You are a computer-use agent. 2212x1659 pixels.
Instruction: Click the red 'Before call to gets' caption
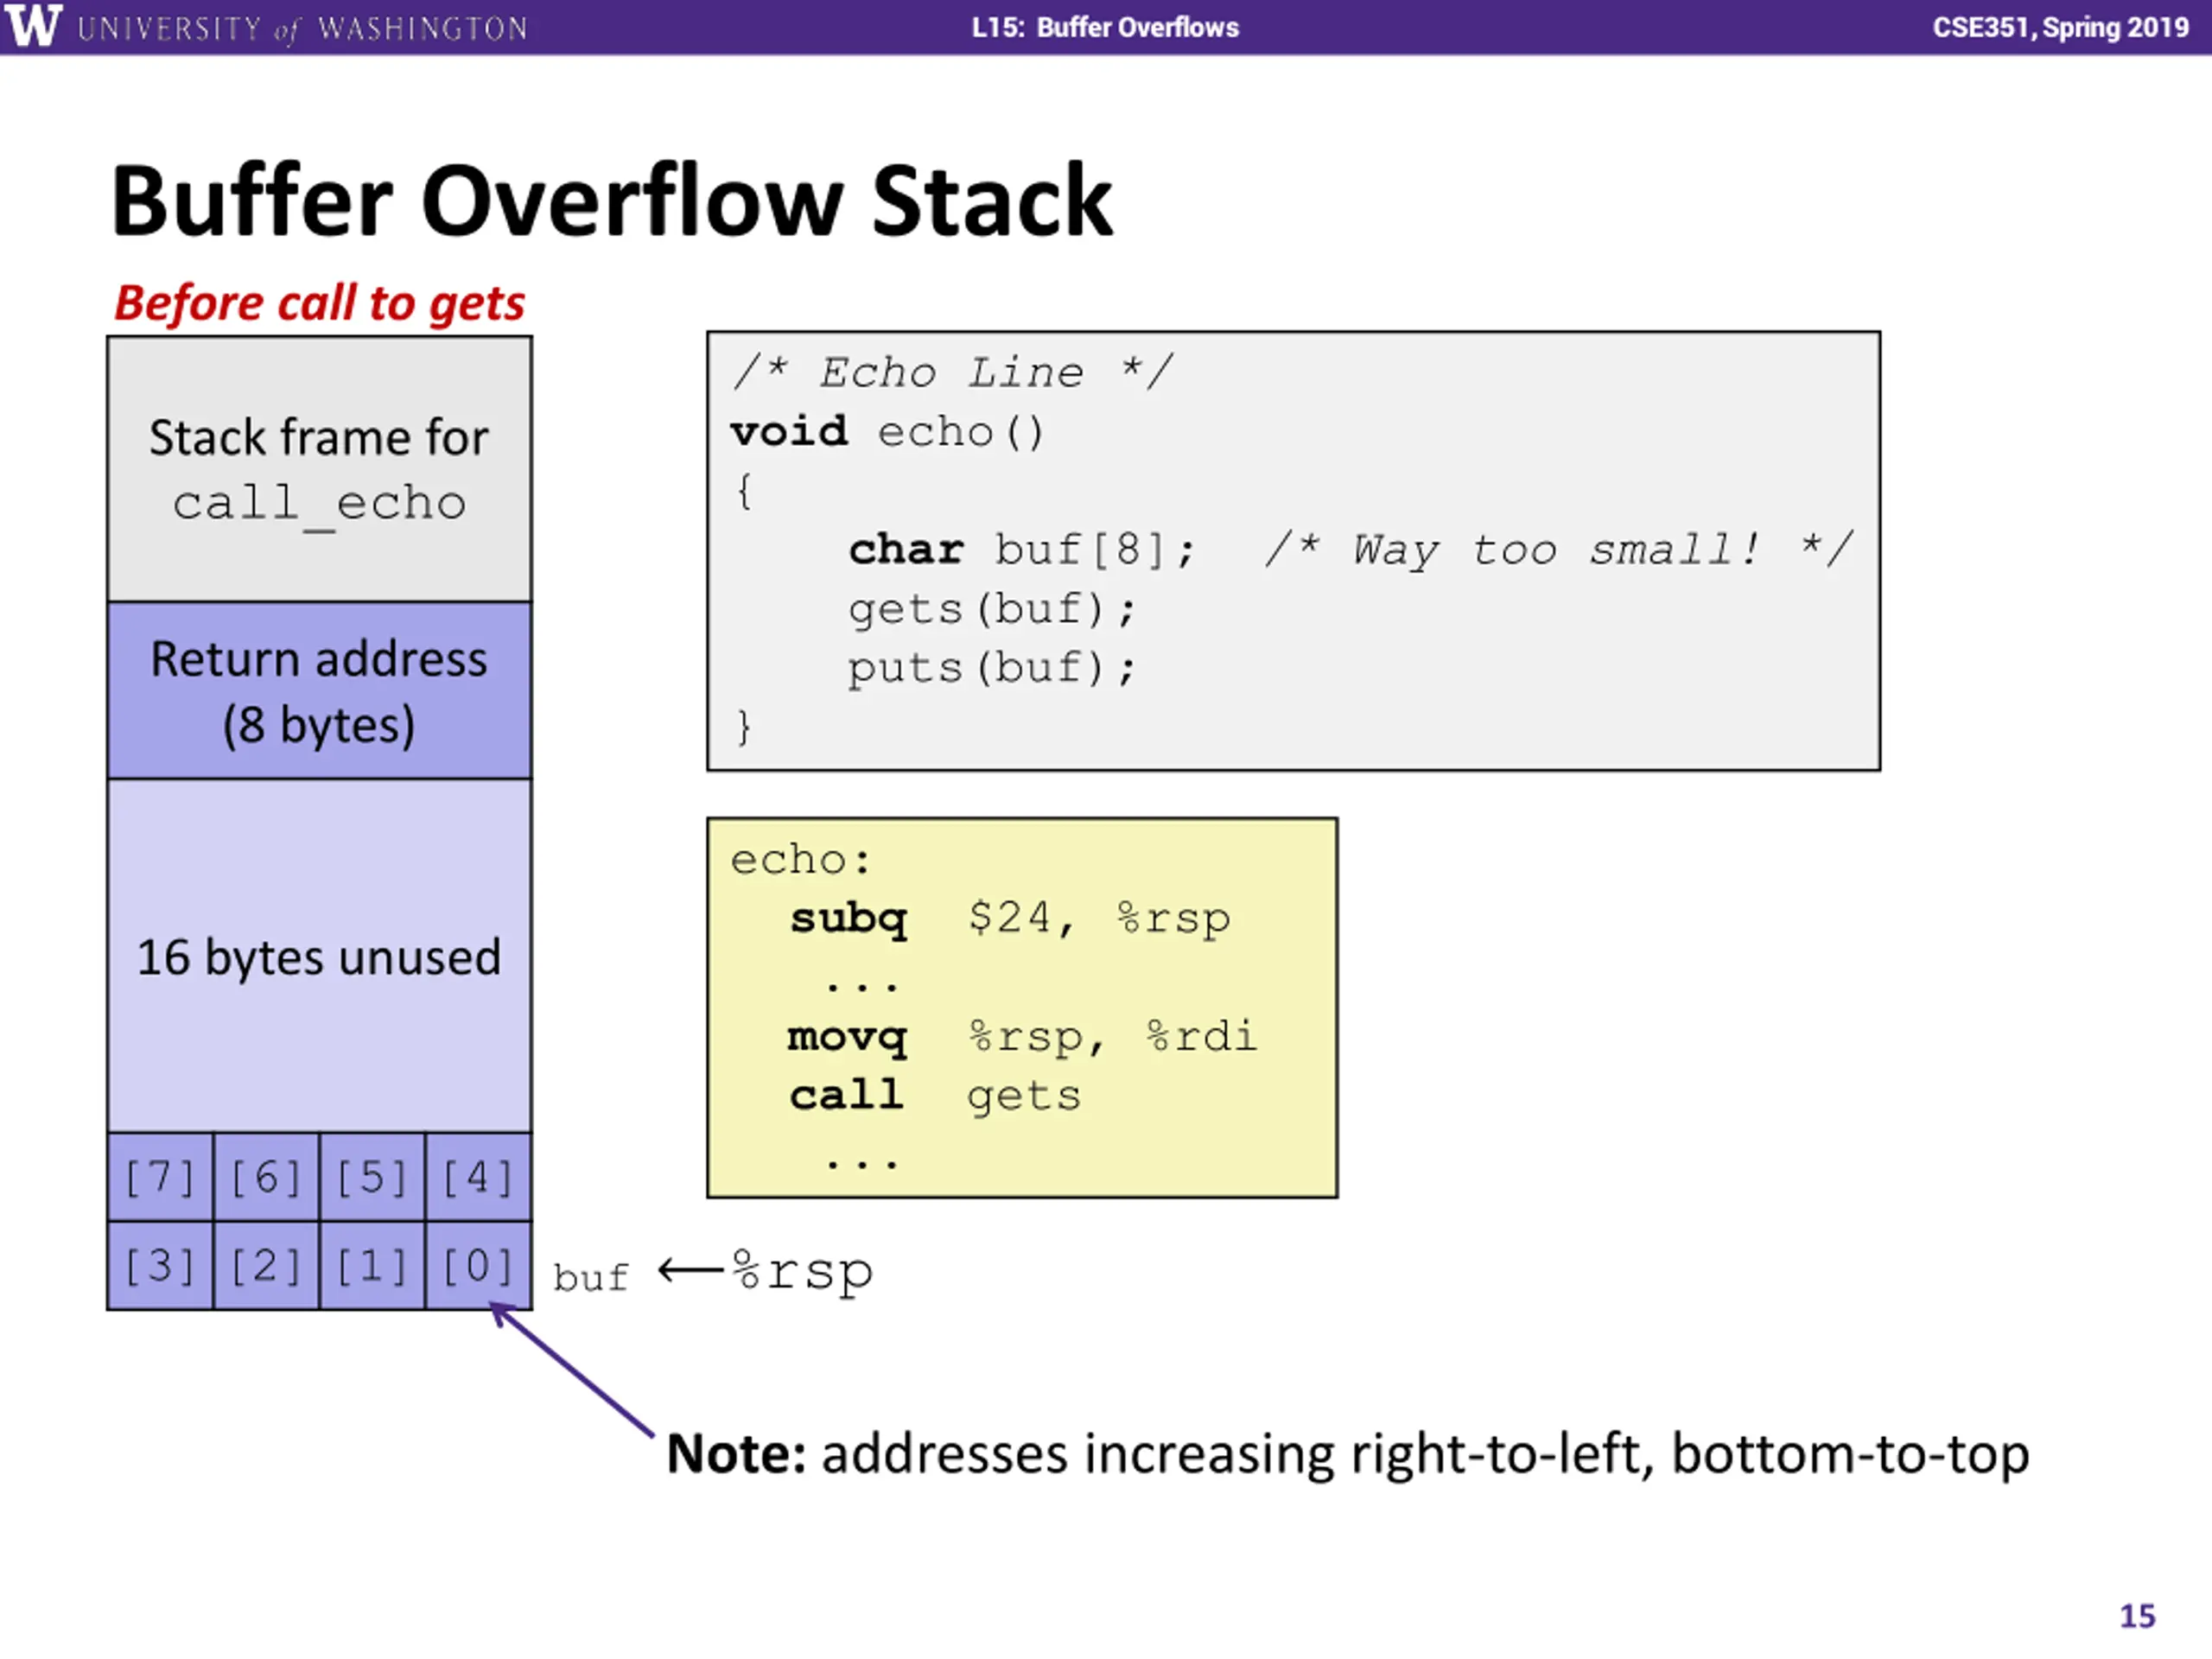[x=319, y=303]
